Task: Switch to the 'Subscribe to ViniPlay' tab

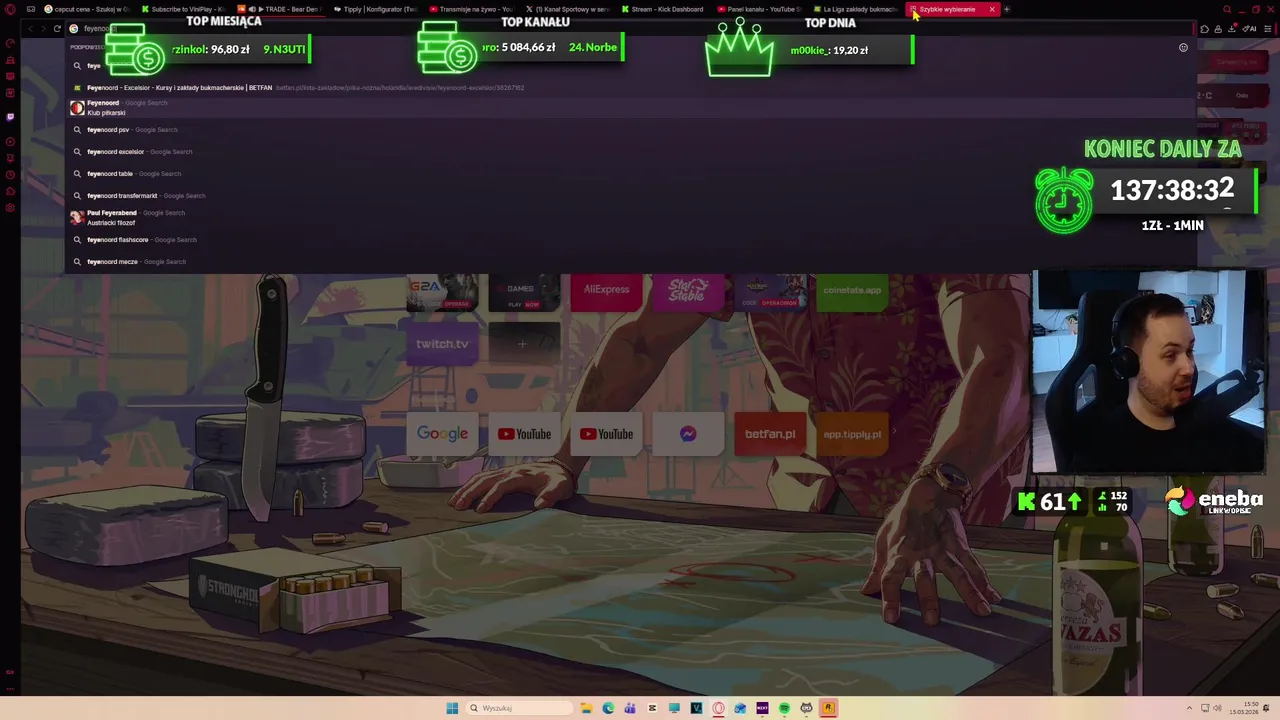Action: pyautogui.click(x=183, y=9)
